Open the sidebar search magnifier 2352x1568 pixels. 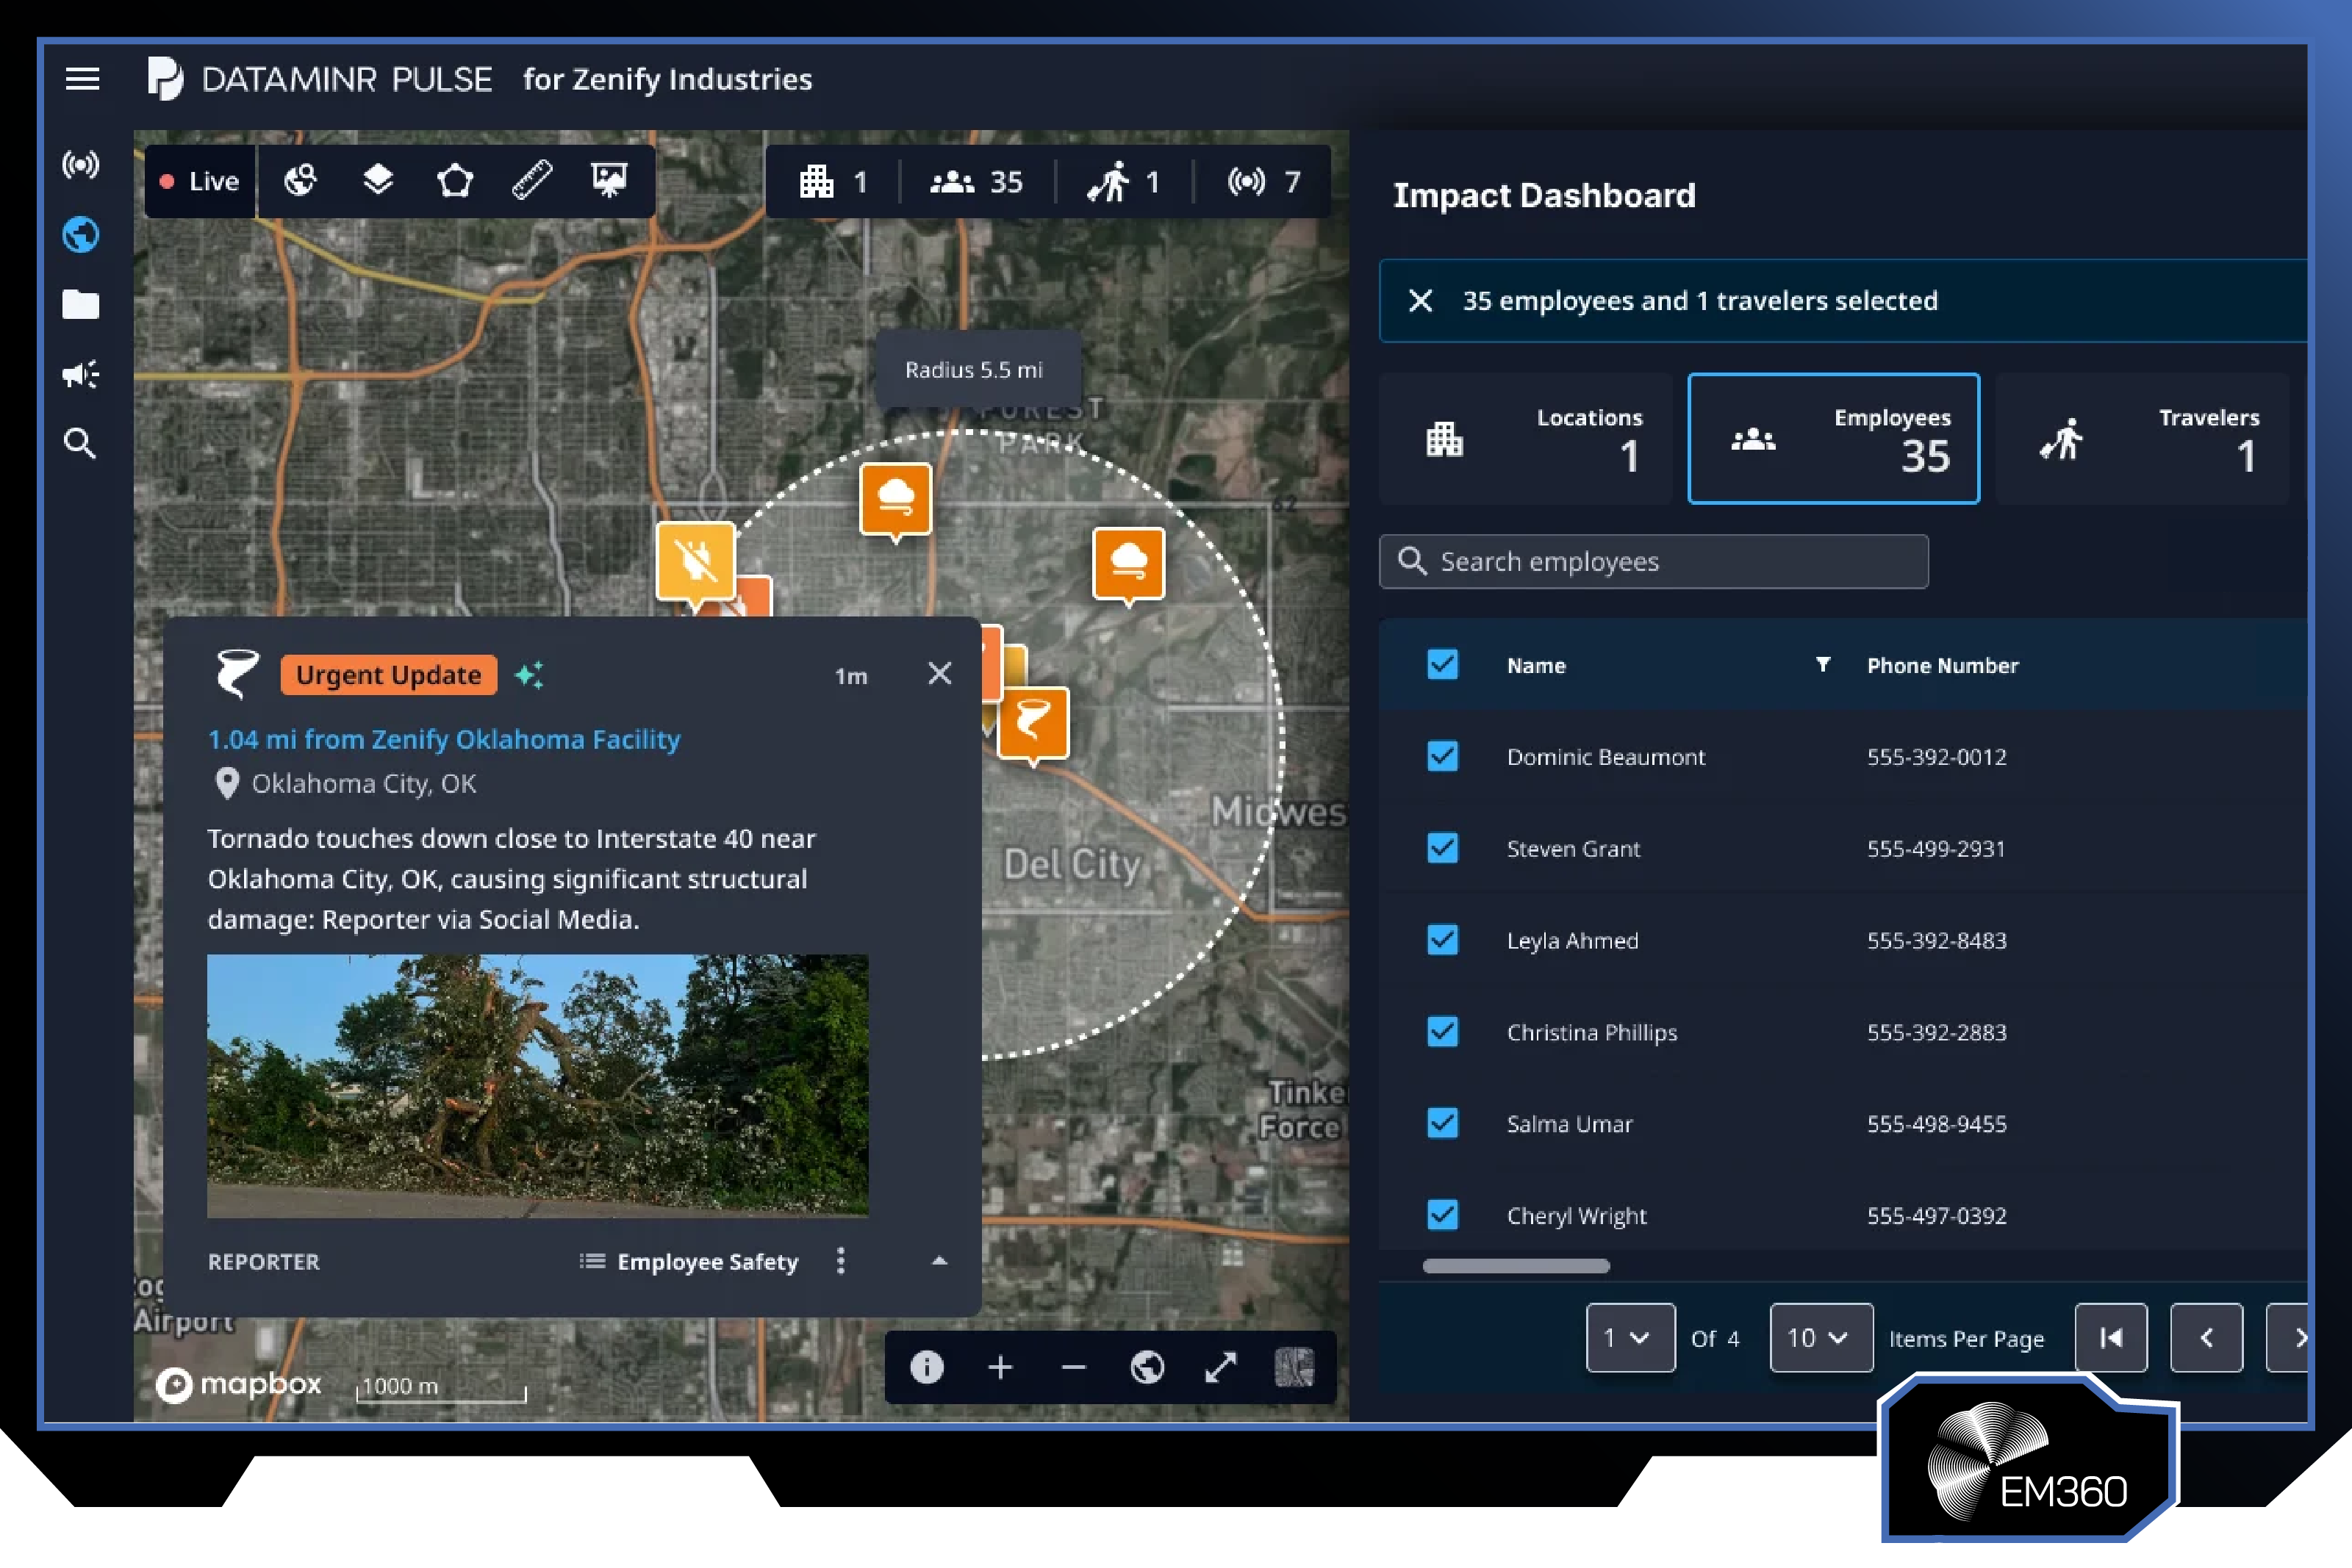pyautogui.click(x=81, y=443)
